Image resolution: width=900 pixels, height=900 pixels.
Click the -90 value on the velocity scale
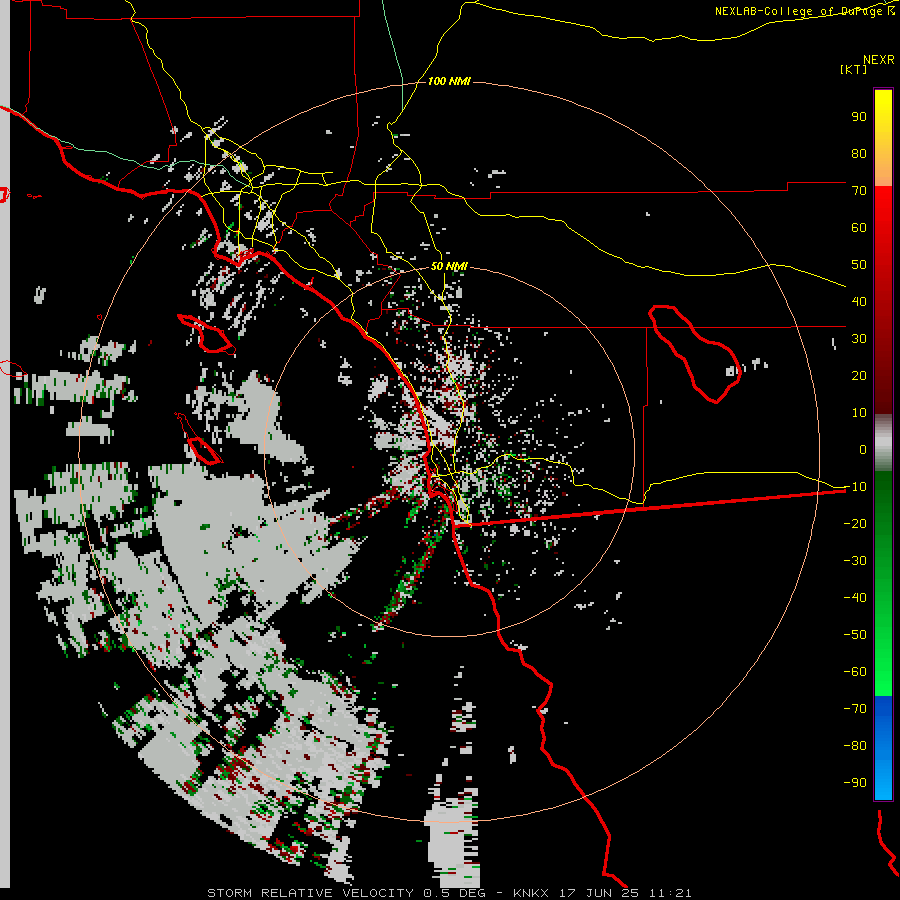pos(855,782)
